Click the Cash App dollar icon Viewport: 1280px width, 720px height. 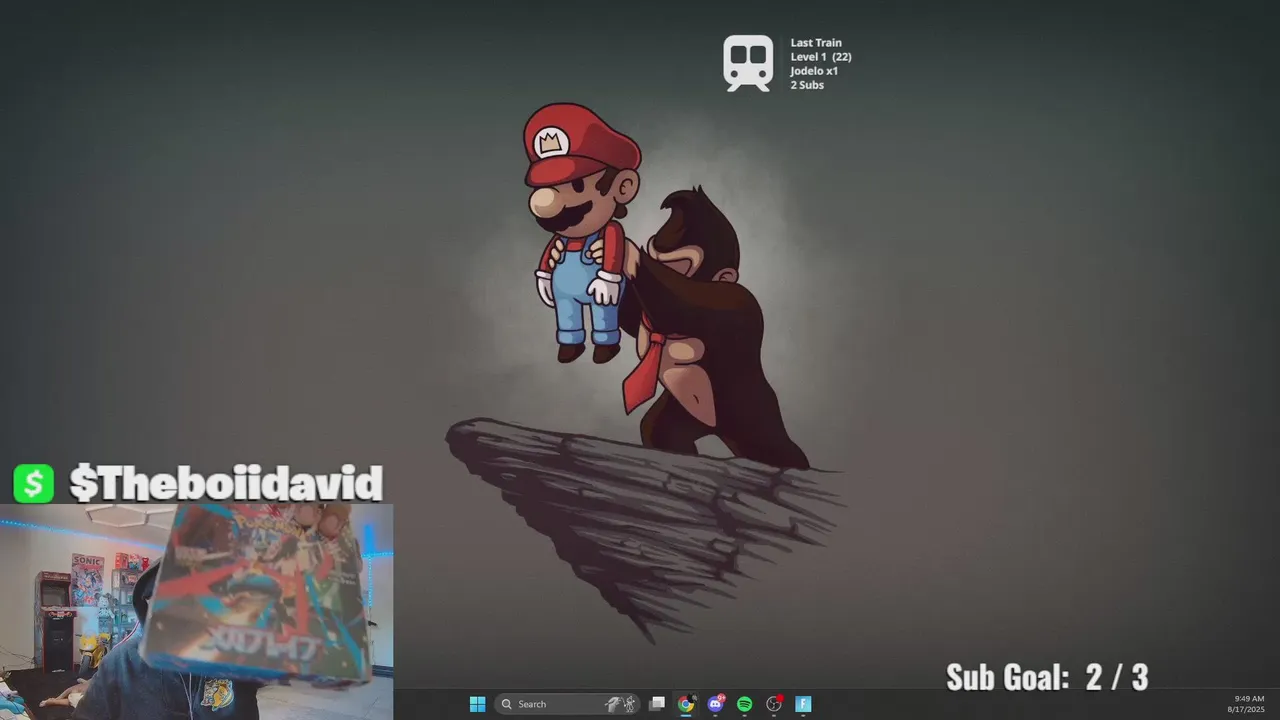tap(34, 483)
